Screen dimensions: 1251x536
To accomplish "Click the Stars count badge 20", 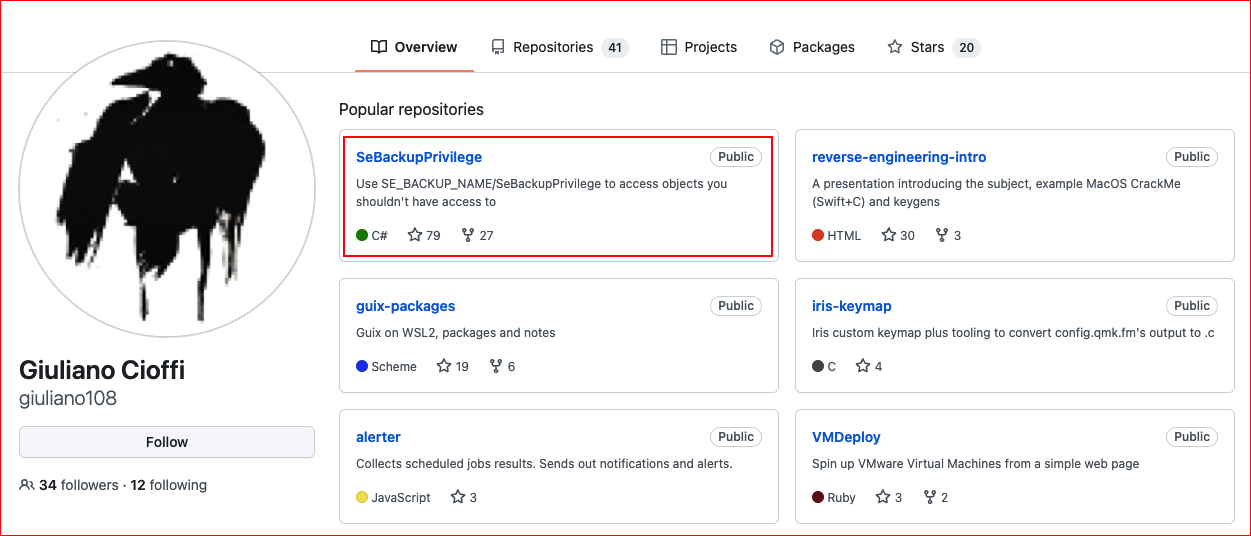I will [x=966, y=47].
